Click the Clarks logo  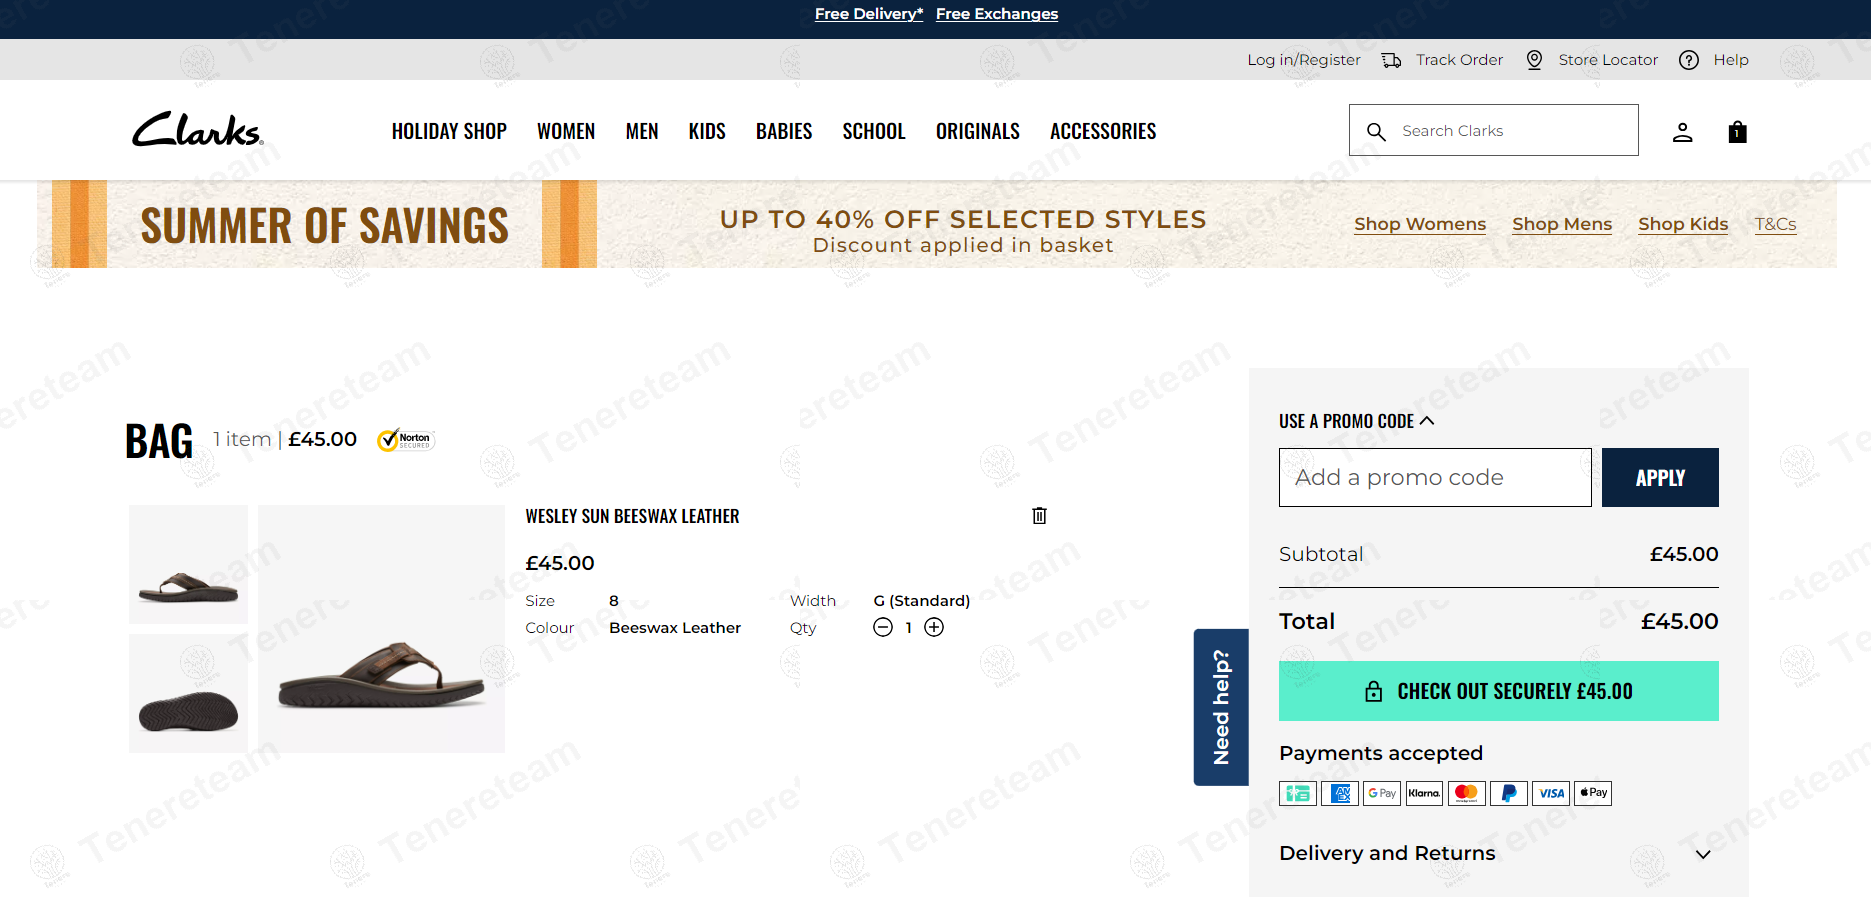(x=198, y=130)
